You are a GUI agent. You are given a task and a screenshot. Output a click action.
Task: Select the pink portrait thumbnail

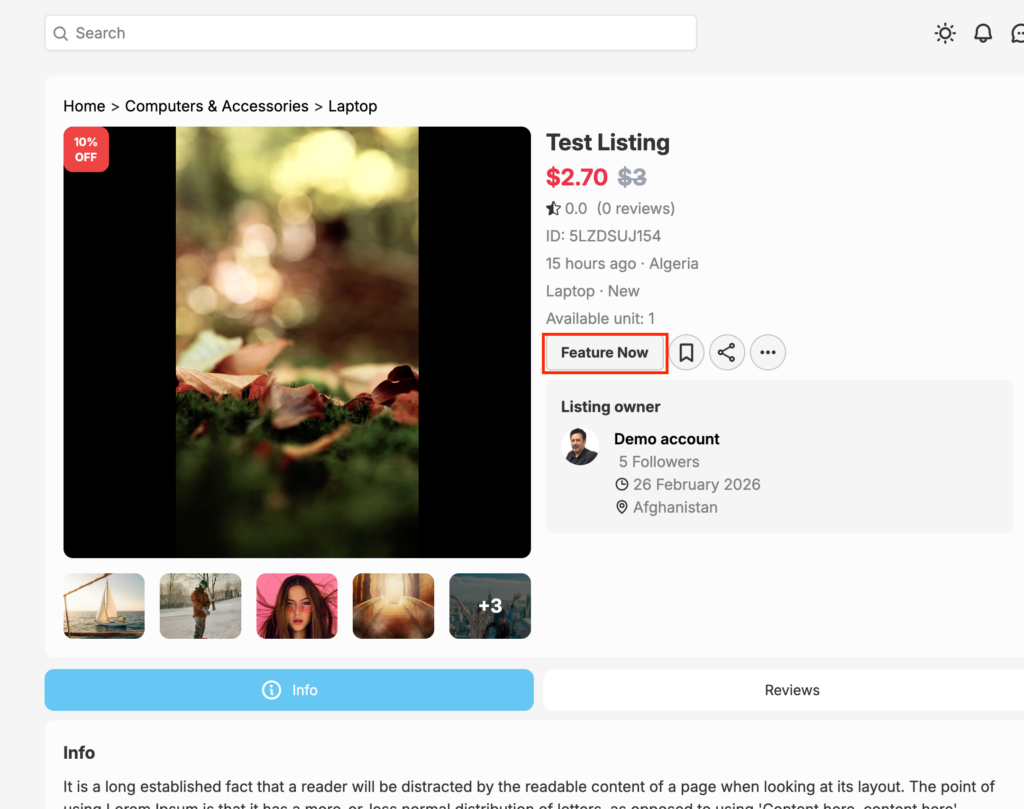(297, 606)
